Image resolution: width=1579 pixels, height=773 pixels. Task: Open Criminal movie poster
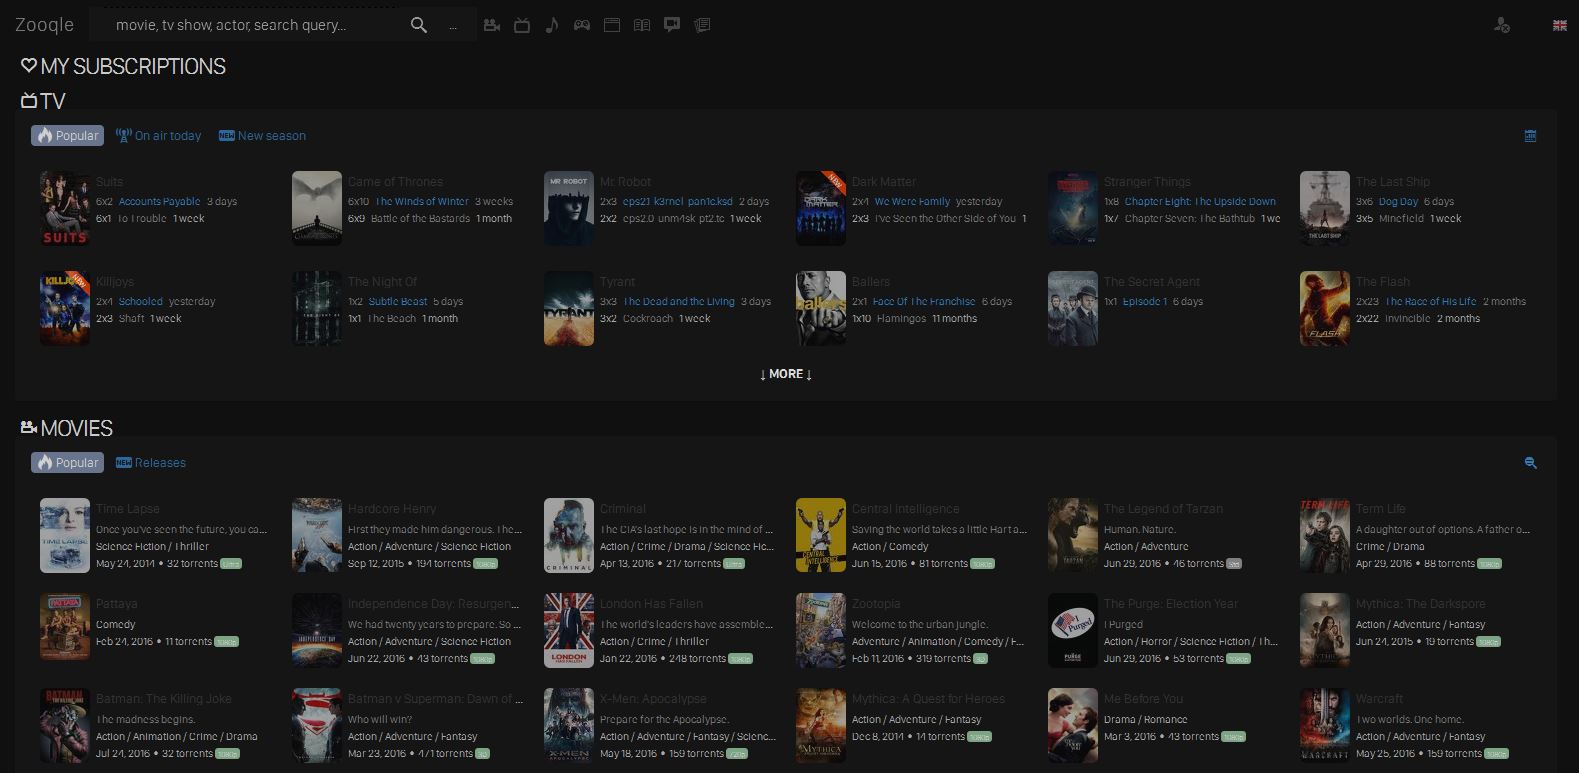click(x=569, y=536)
